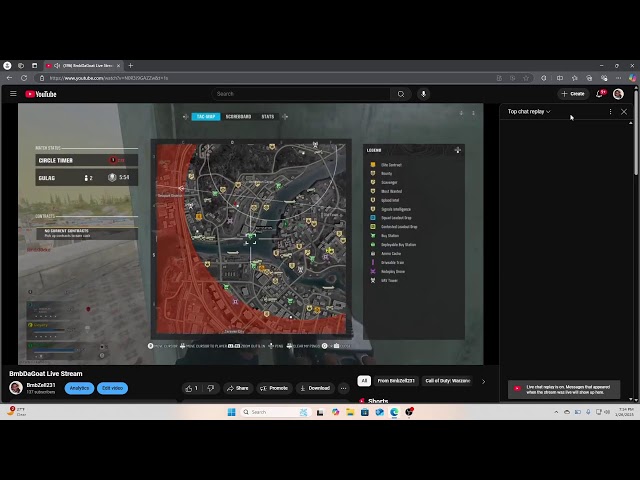Share the video
Viewport: 640px width, 480px height.
coord(238,388)
